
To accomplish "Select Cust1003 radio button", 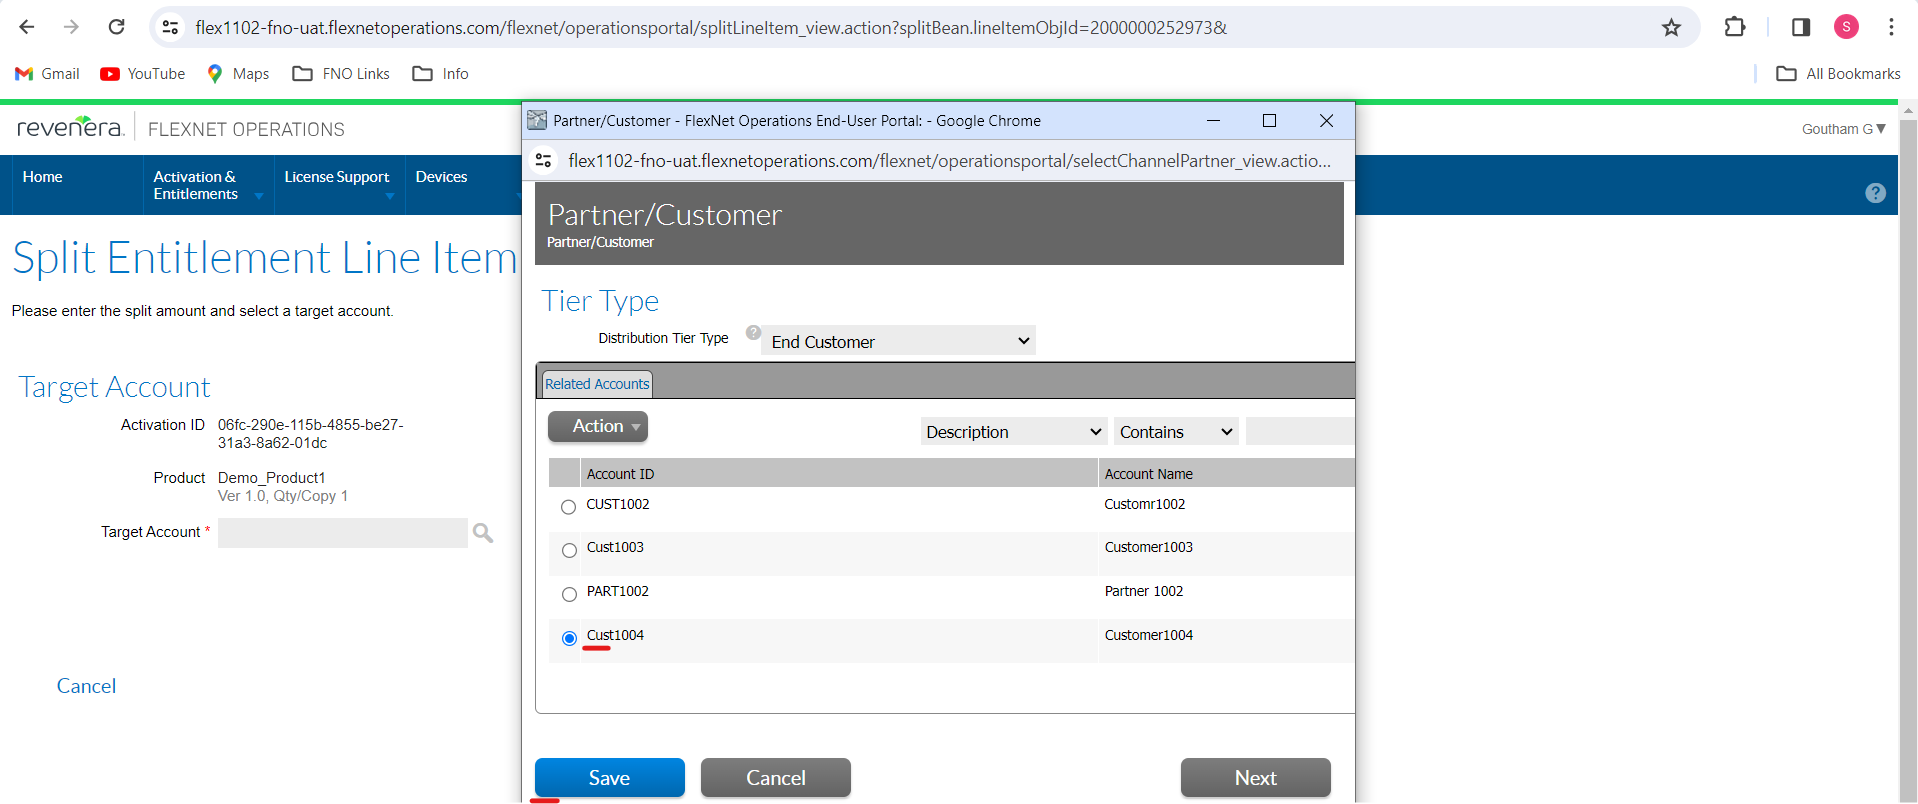I will point(569,550).
